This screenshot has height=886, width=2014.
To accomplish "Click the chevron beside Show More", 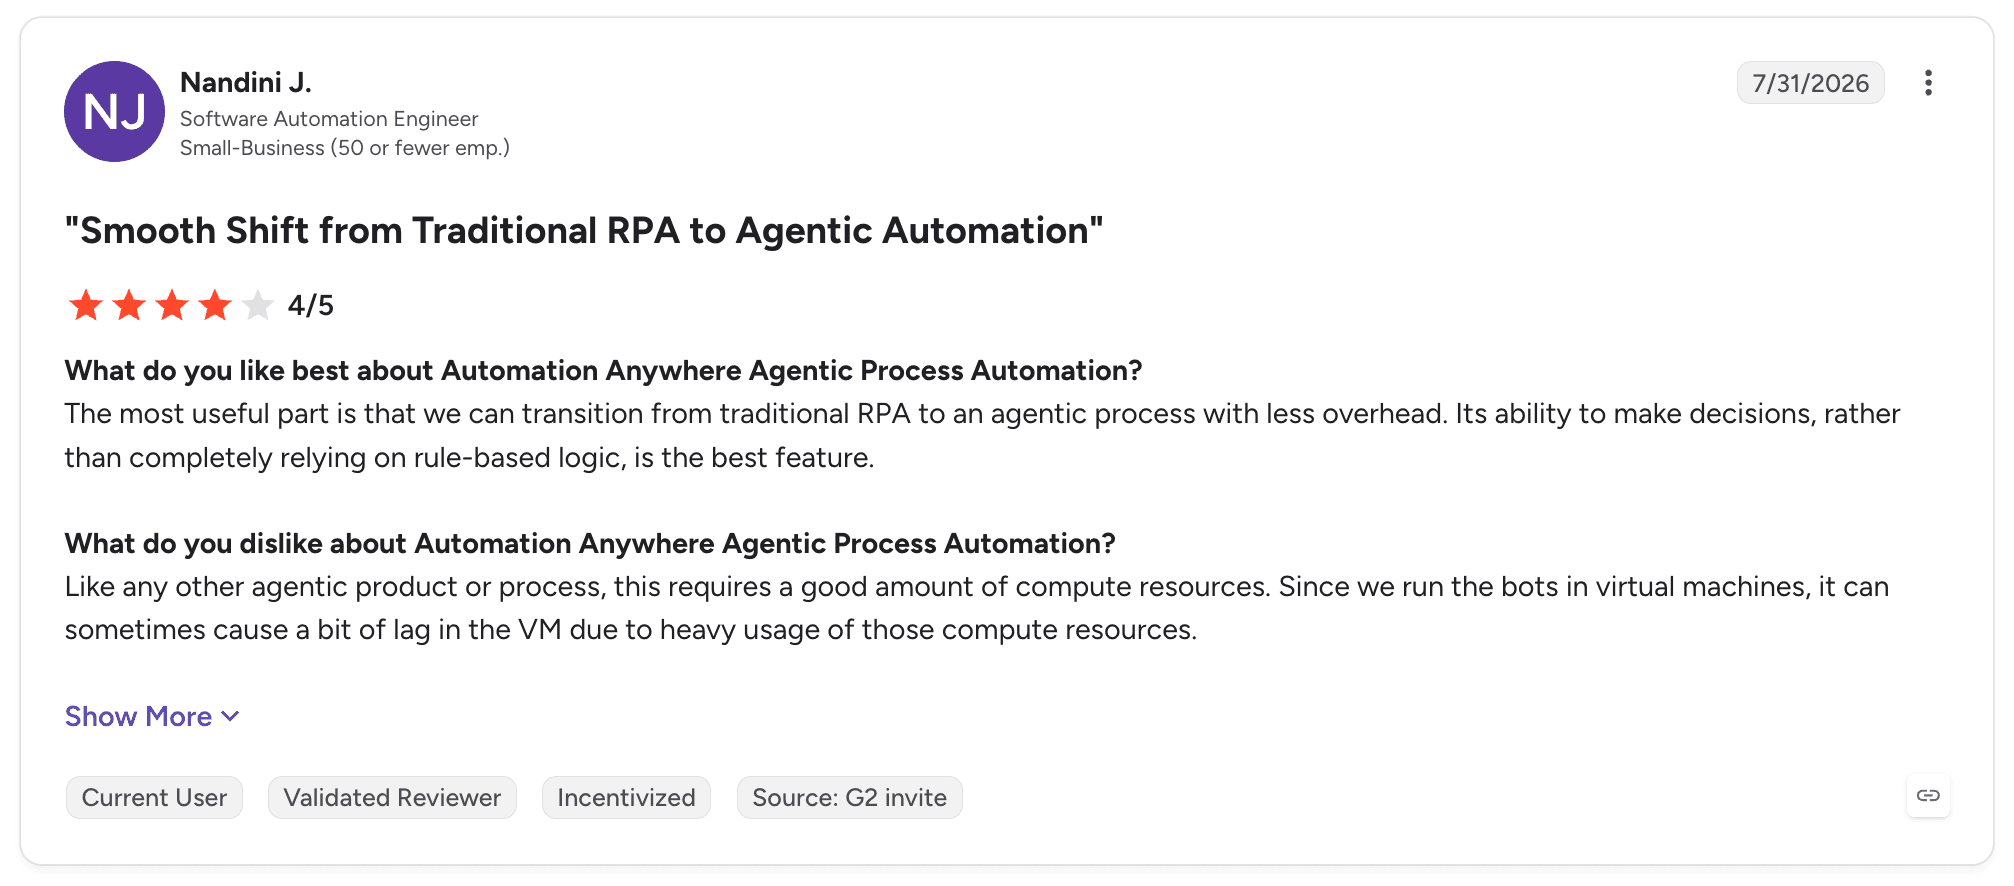I will (230, 717).
